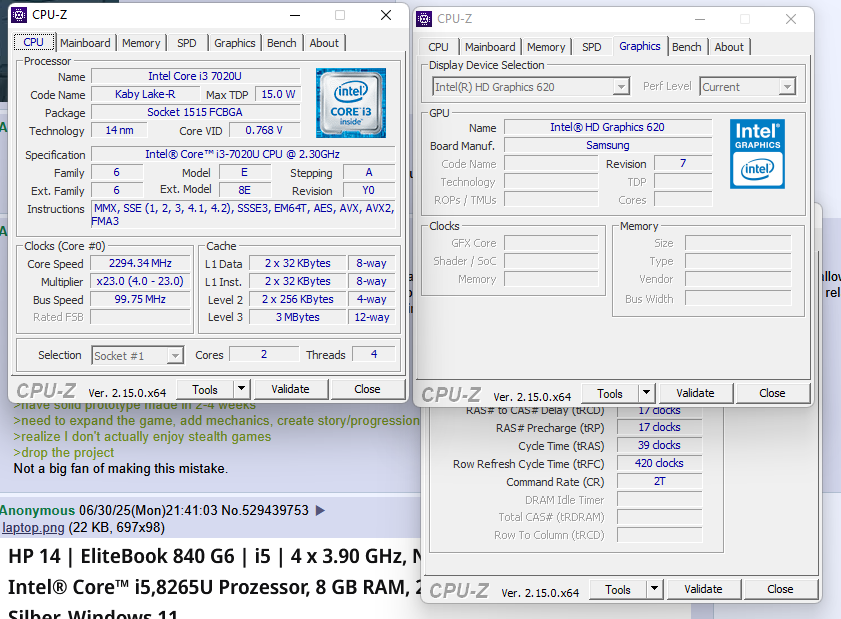Click the Code Name value Kaby Lake-R
This screenshot has height=619, width=841.
(145, 94)
